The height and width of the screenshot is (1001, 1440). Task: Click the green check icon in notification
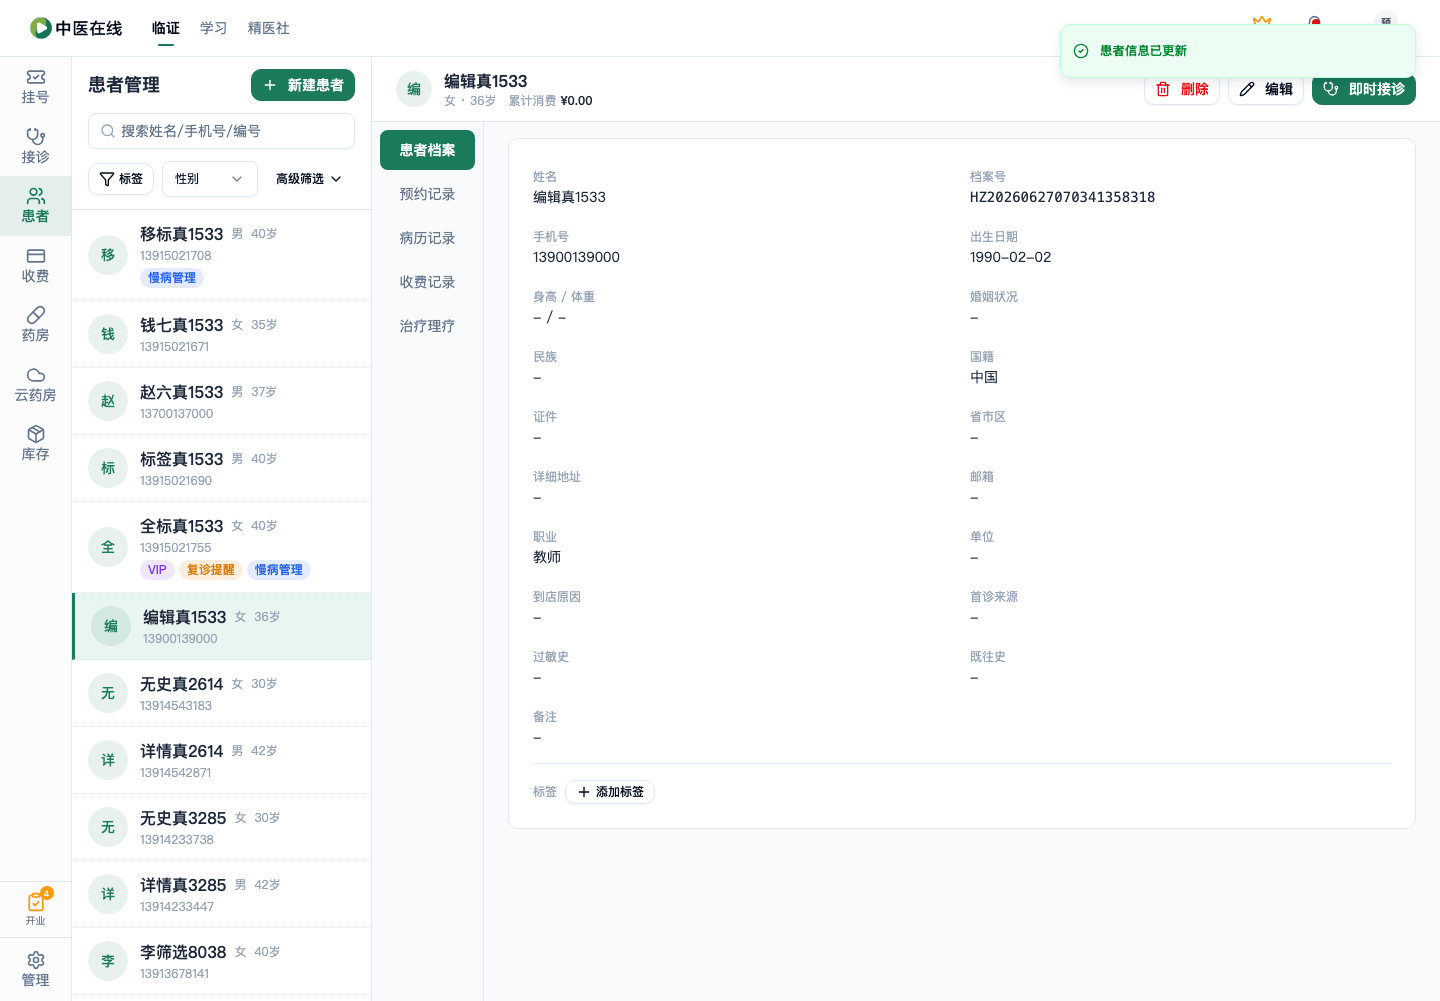[x=1081, y=51]
